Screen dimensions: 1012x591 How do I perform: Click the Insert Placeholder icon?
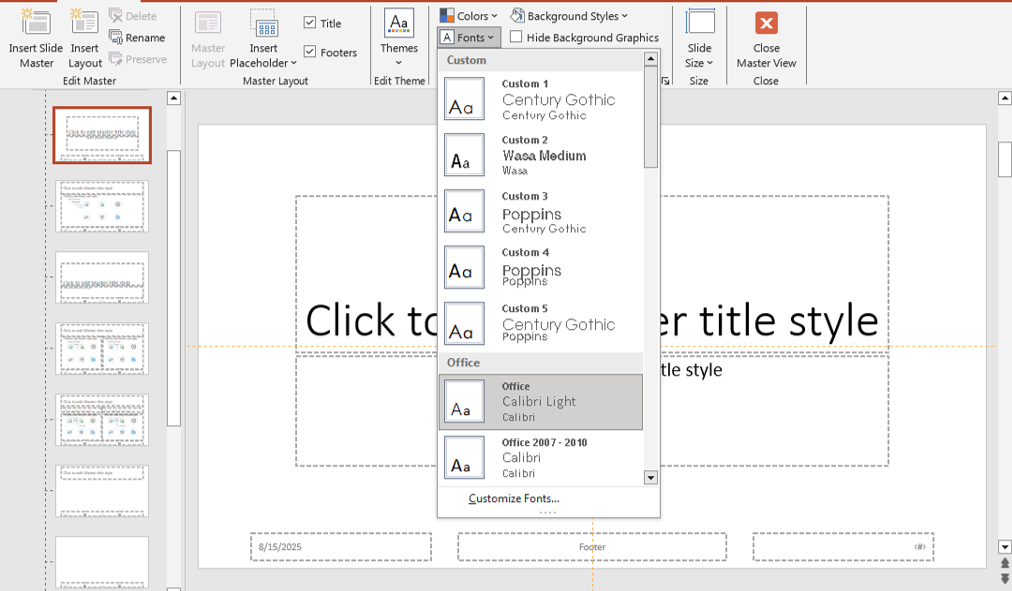click(x=264, y=26)
